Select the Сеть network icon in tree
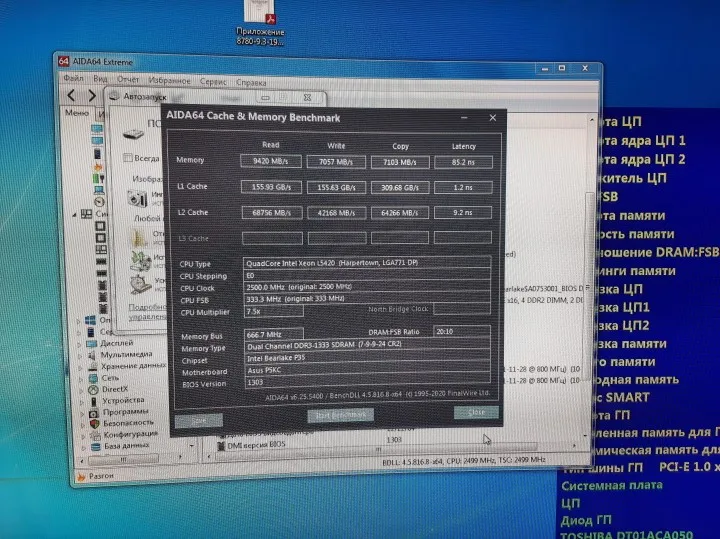The width and height of the screenshot is (720, 539). click(x=93, y=378)
